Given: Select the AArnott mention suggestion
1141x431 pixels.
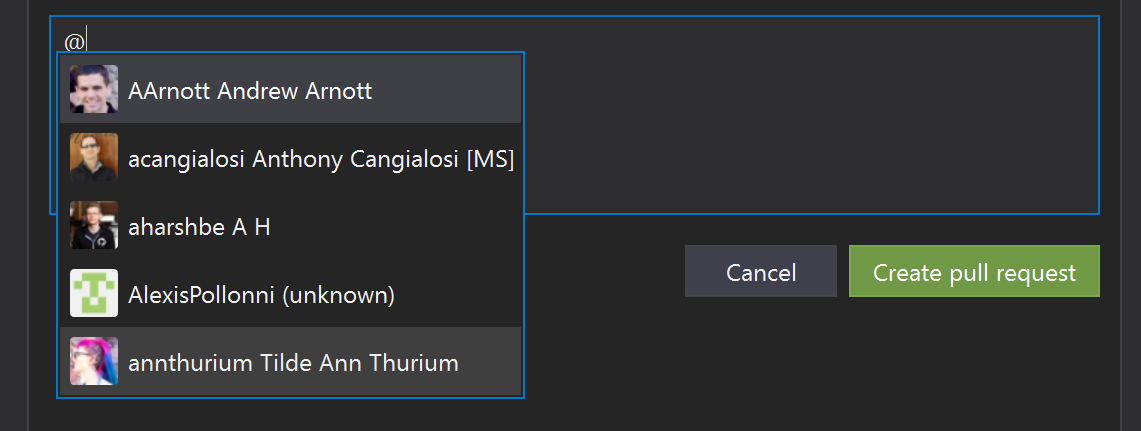Looking at the screenshot, I should click(x=290, y=89).
